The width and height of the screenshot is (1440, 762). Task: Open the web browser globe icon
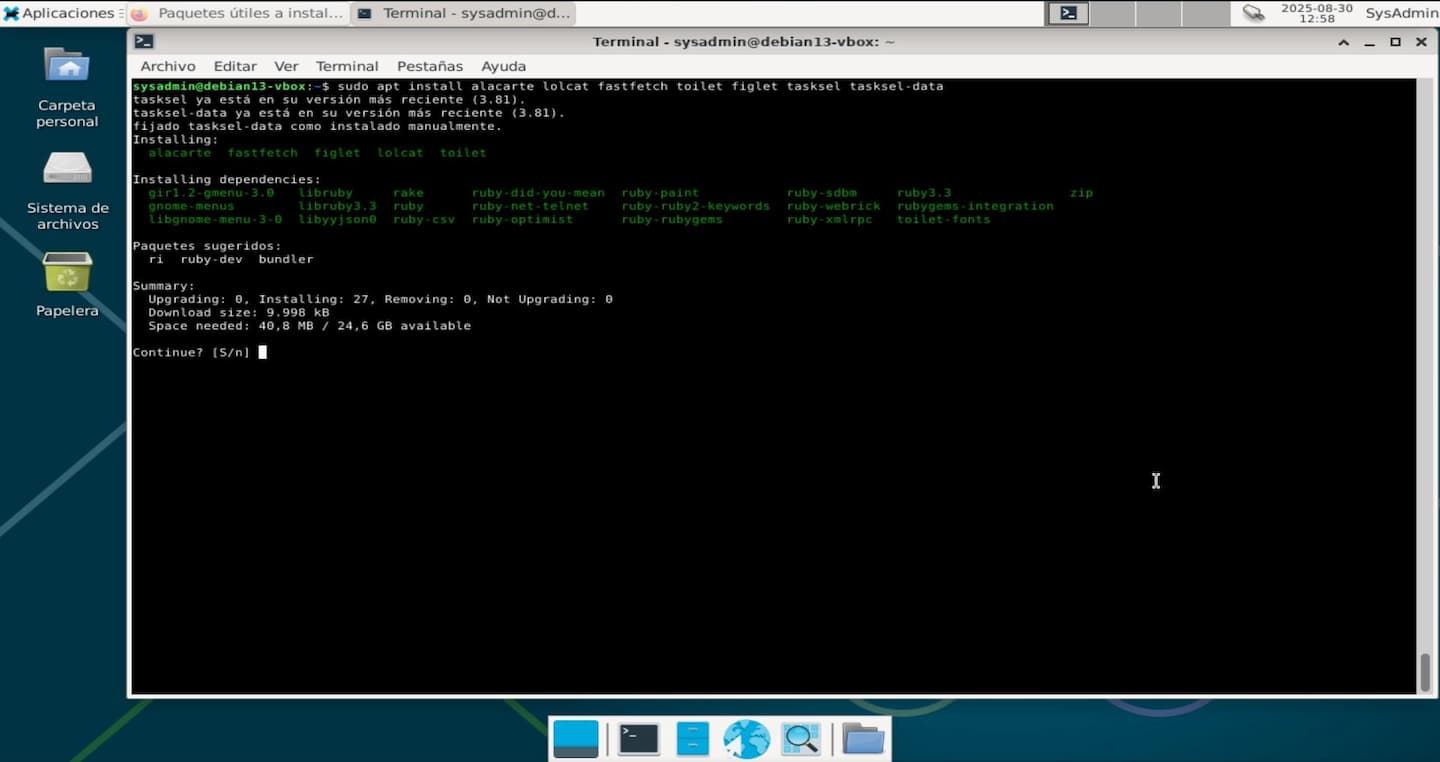(x=747, y=739)
